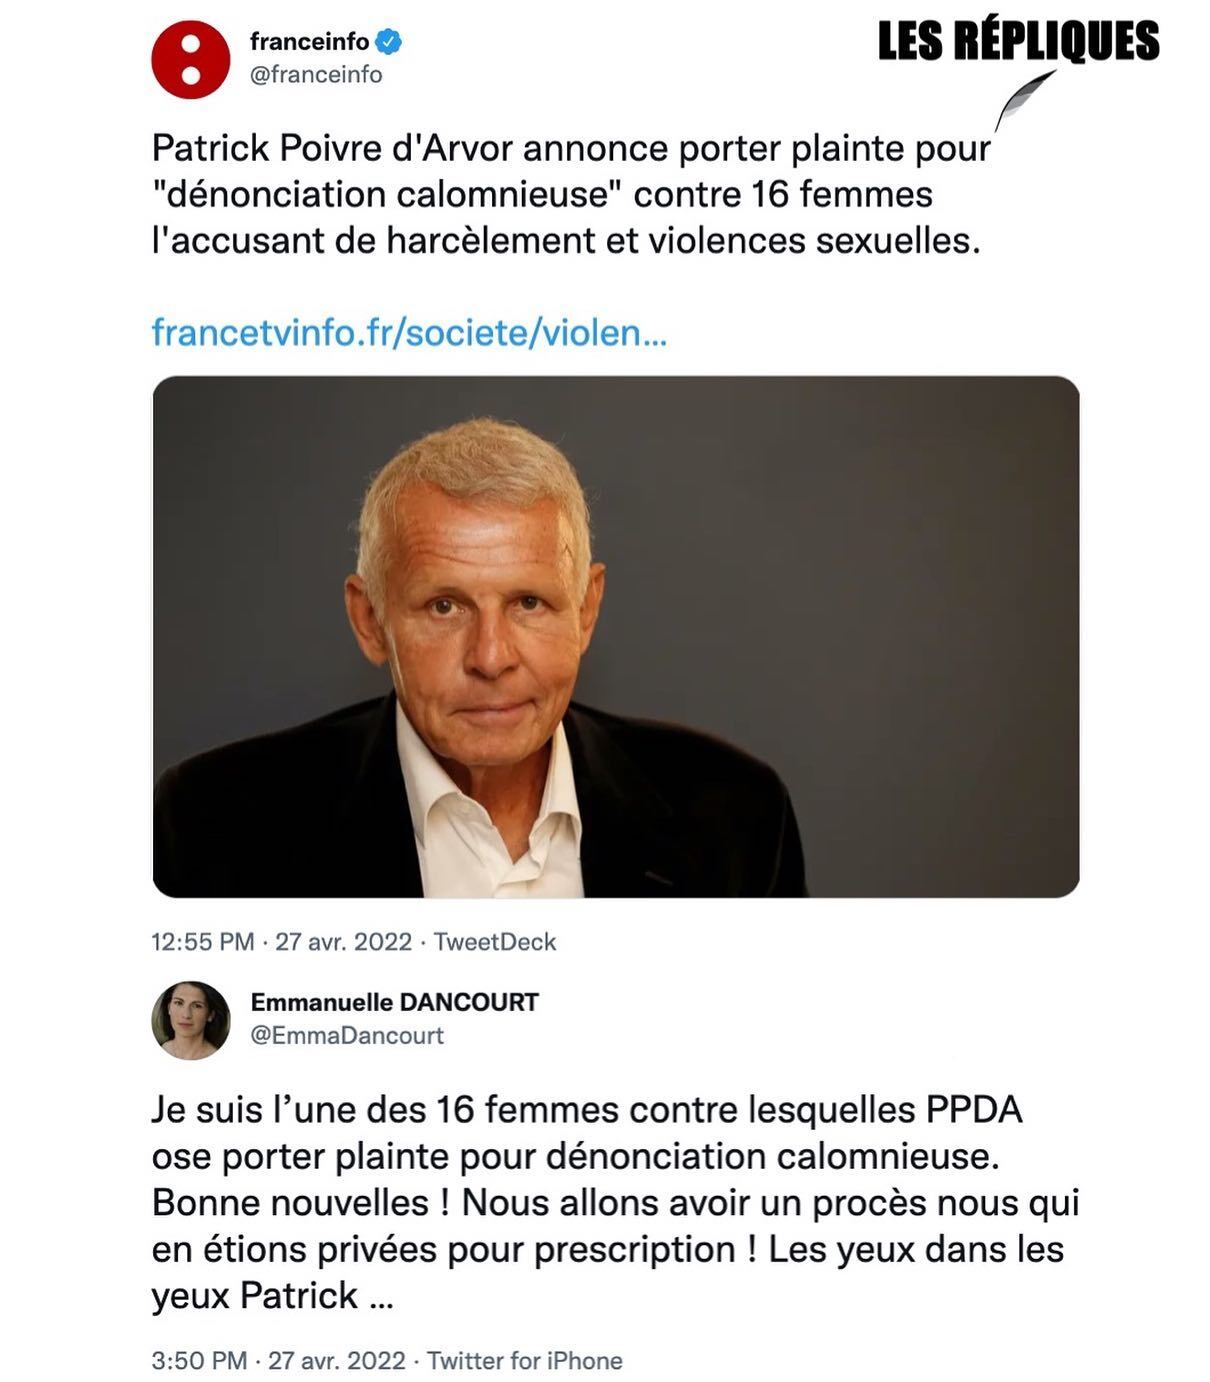Click the reply tweet's 27 avr. 2022 date

(337, 1361)
